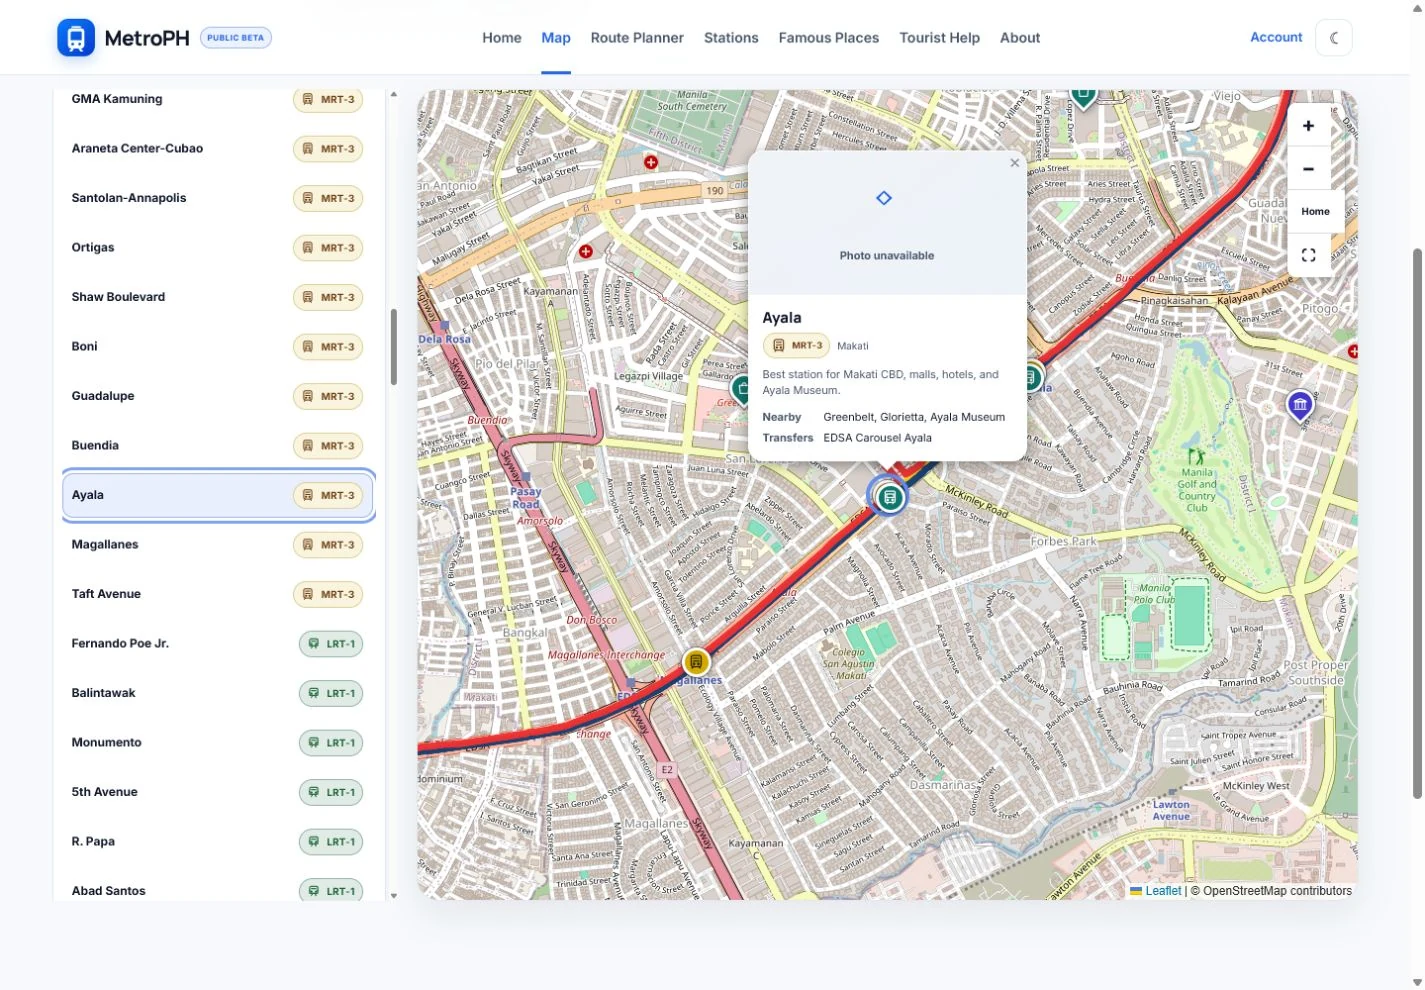The height and width of the screenshot is (990, 1425).
Task: Select Ortigas station in list
Action: click(218, 247)
